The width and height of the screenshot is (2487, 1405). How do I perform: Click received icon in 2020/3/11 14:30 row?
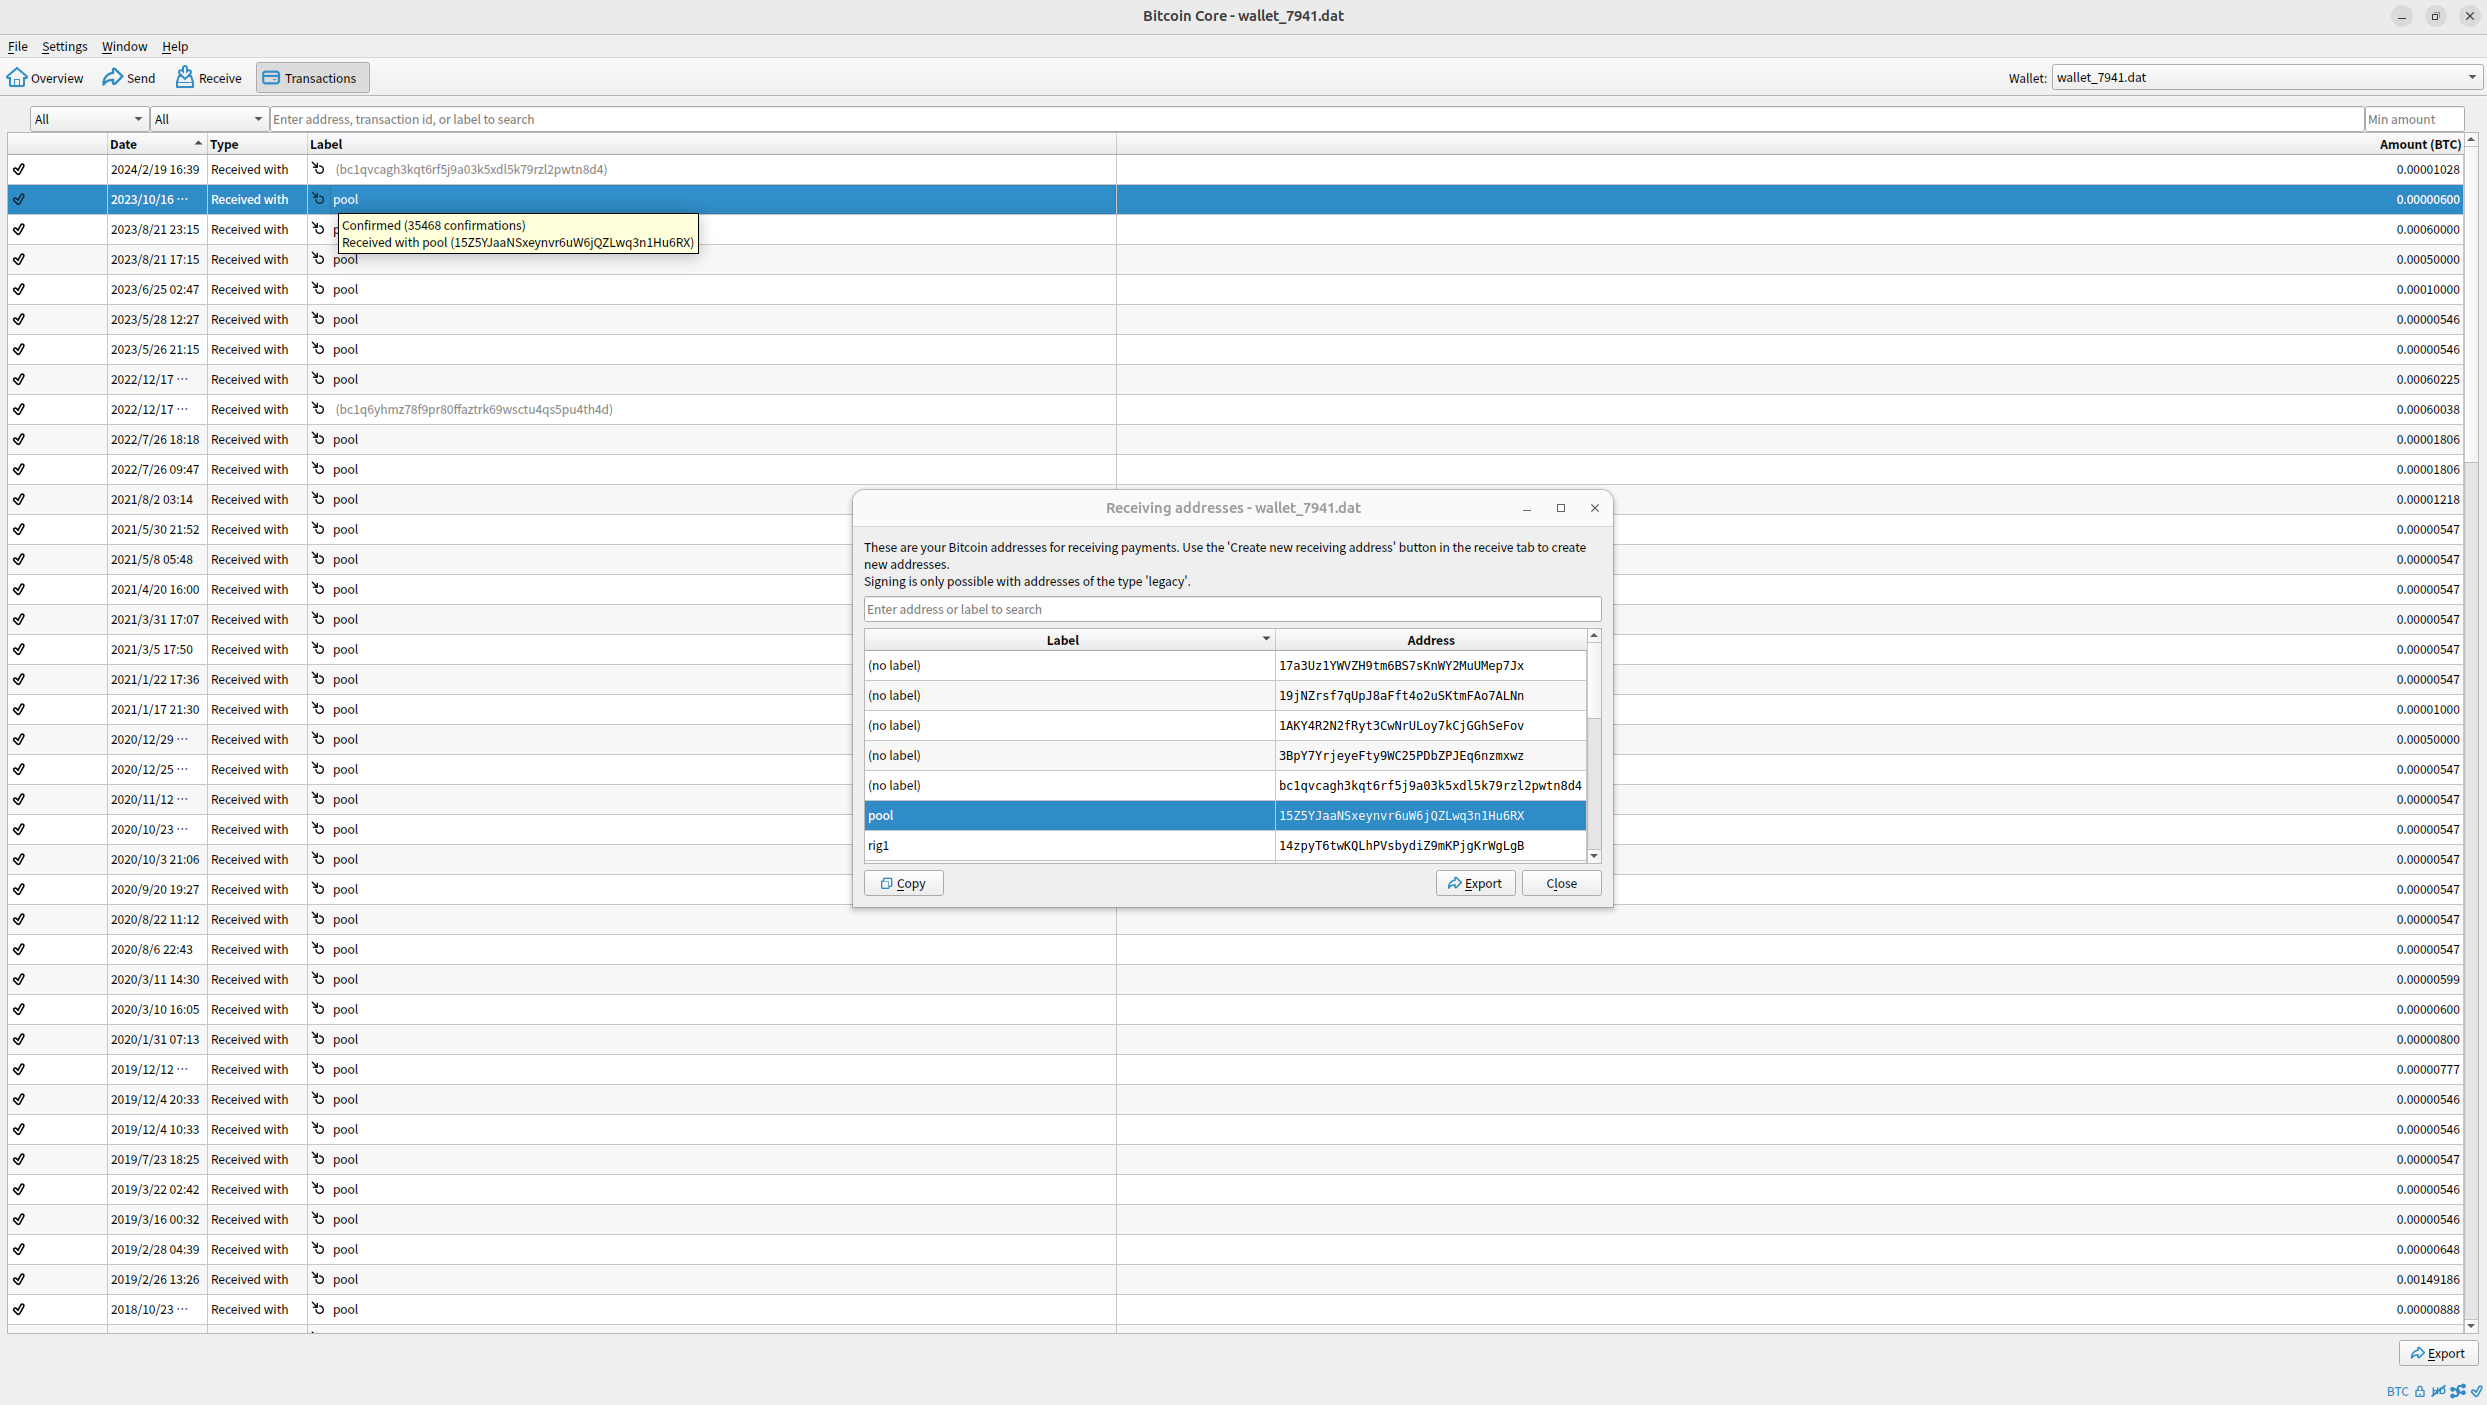pyautogui.click(x=318, y=979)
